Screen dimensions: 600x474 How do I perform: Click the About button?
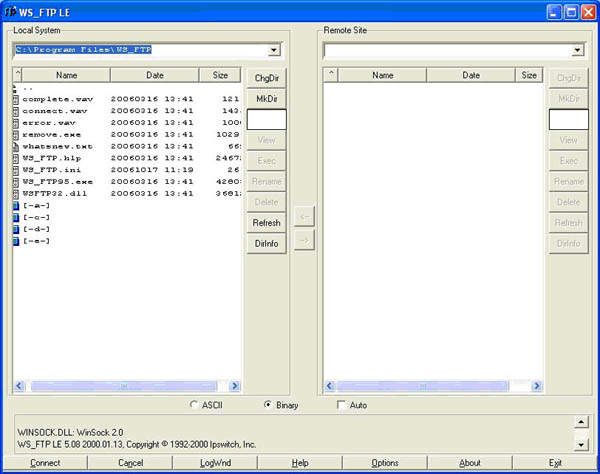point(470,463)
